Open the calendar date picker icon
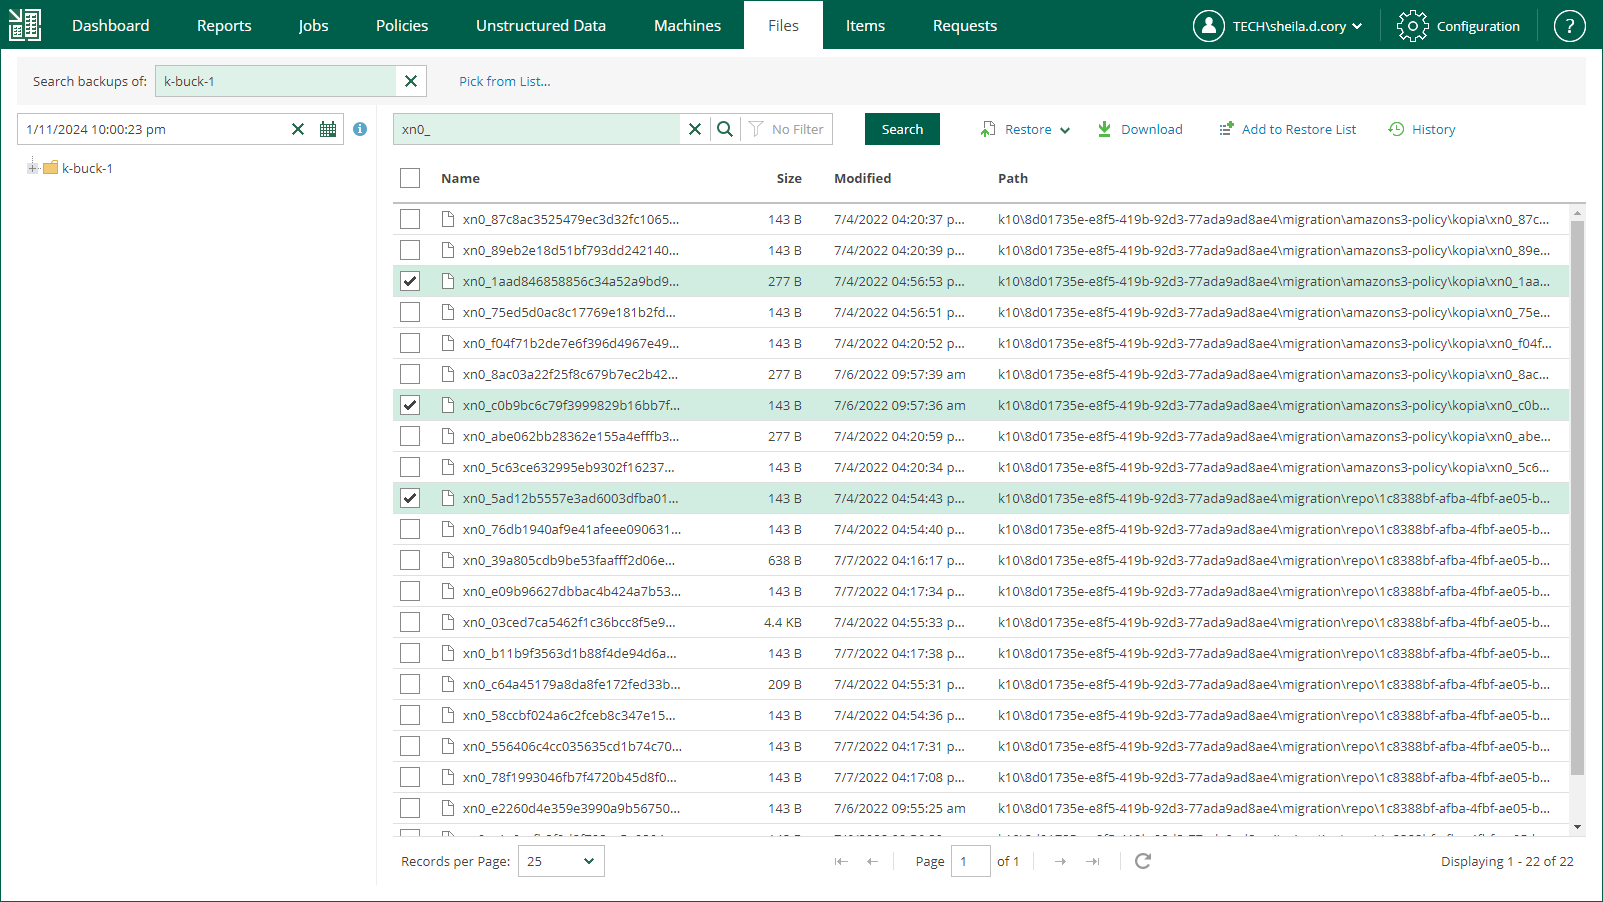The width and height of the screenshot is (1603, 902). pyautogui.click(x=328, y=129)
